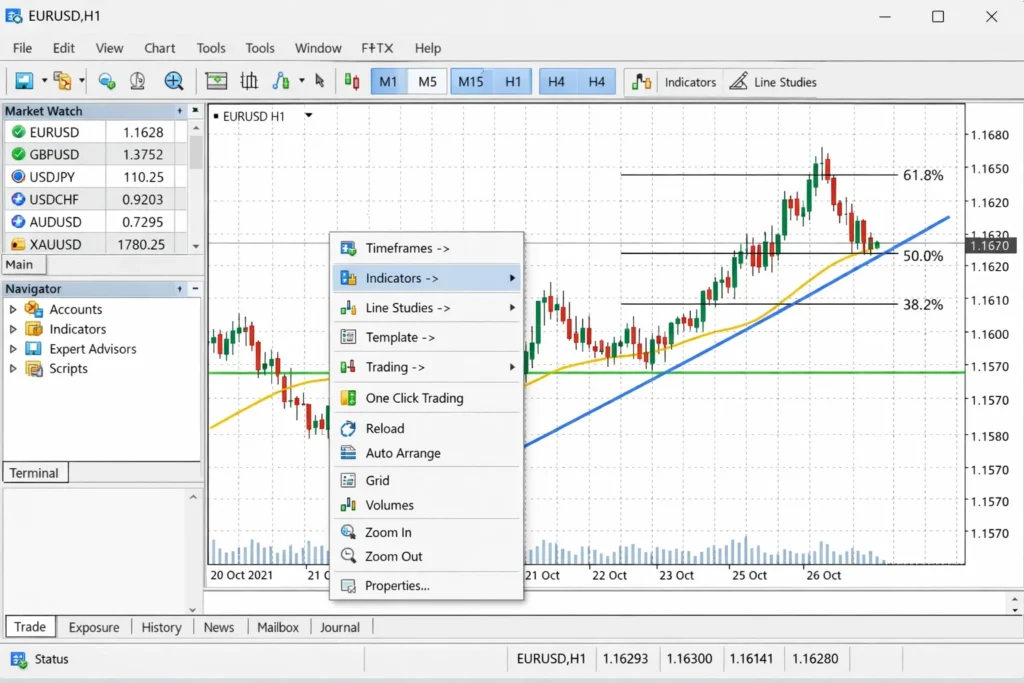Image resolution: width=1024 pixels, height=683 pixels.
Task: Click the M15 timeframe button
Action: pyautogui.click(x=470, y=81)
